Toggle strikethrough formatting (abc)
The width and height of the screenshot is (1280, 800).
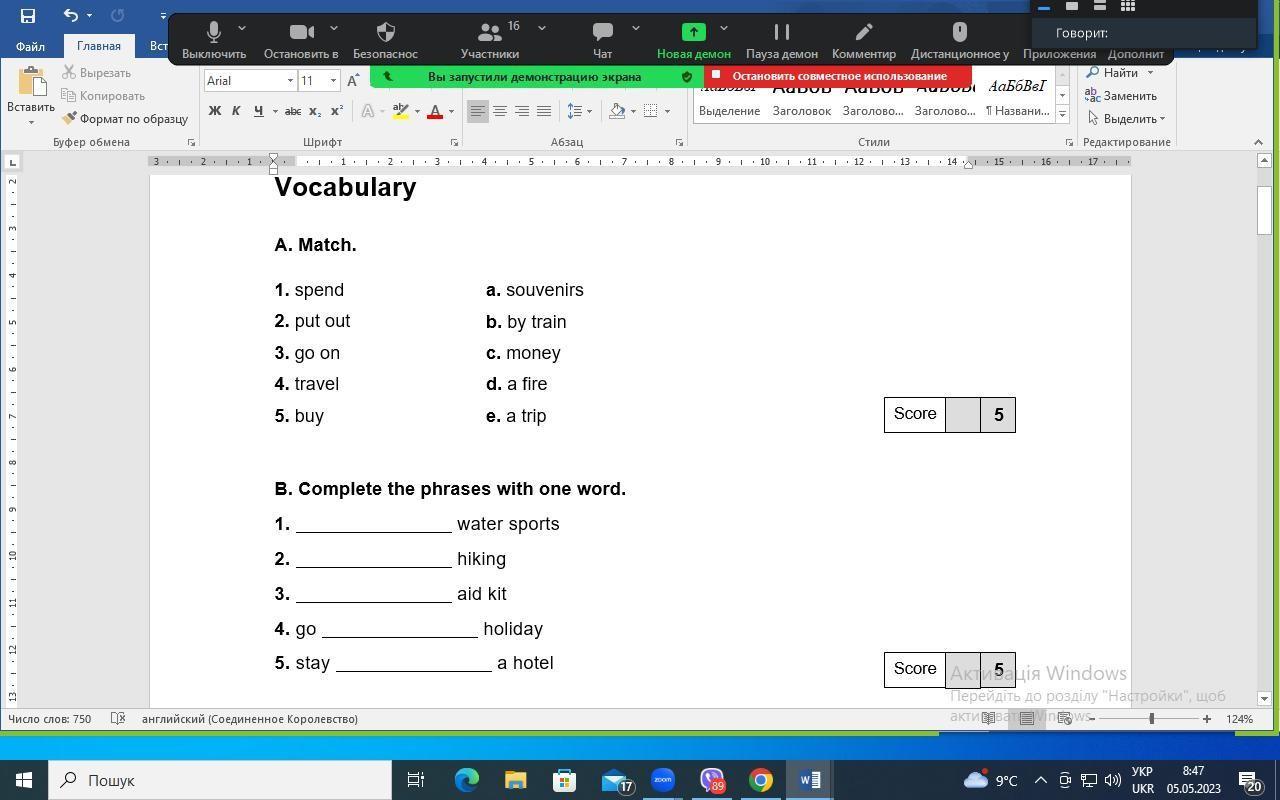coord(292,111)
